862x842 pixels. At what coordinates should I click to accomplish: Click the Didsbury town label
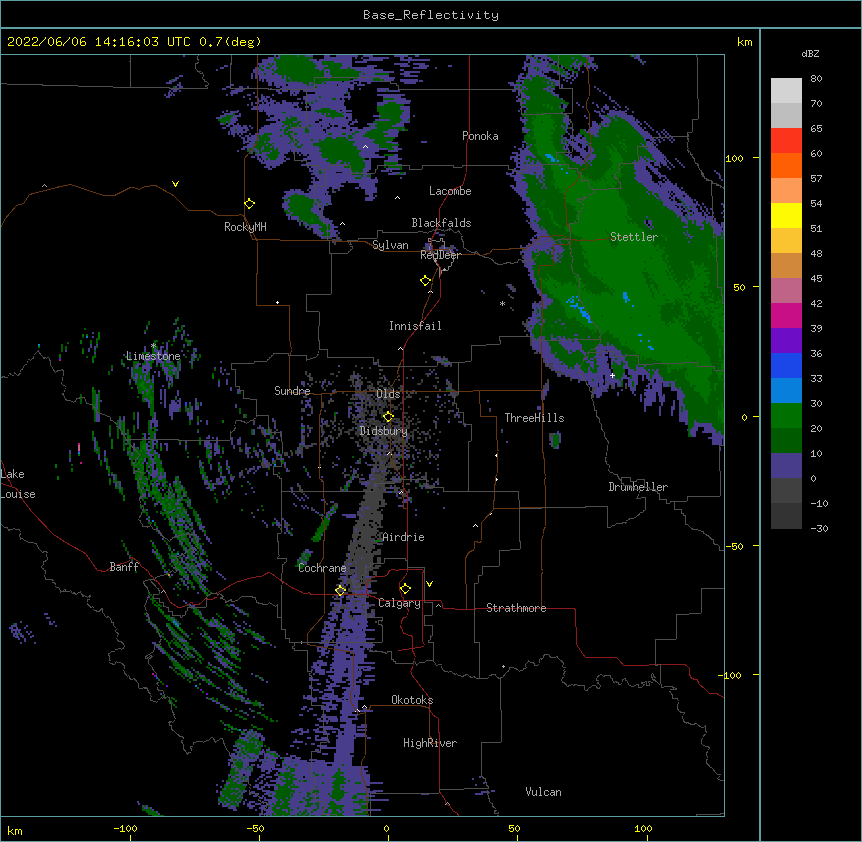383,431
